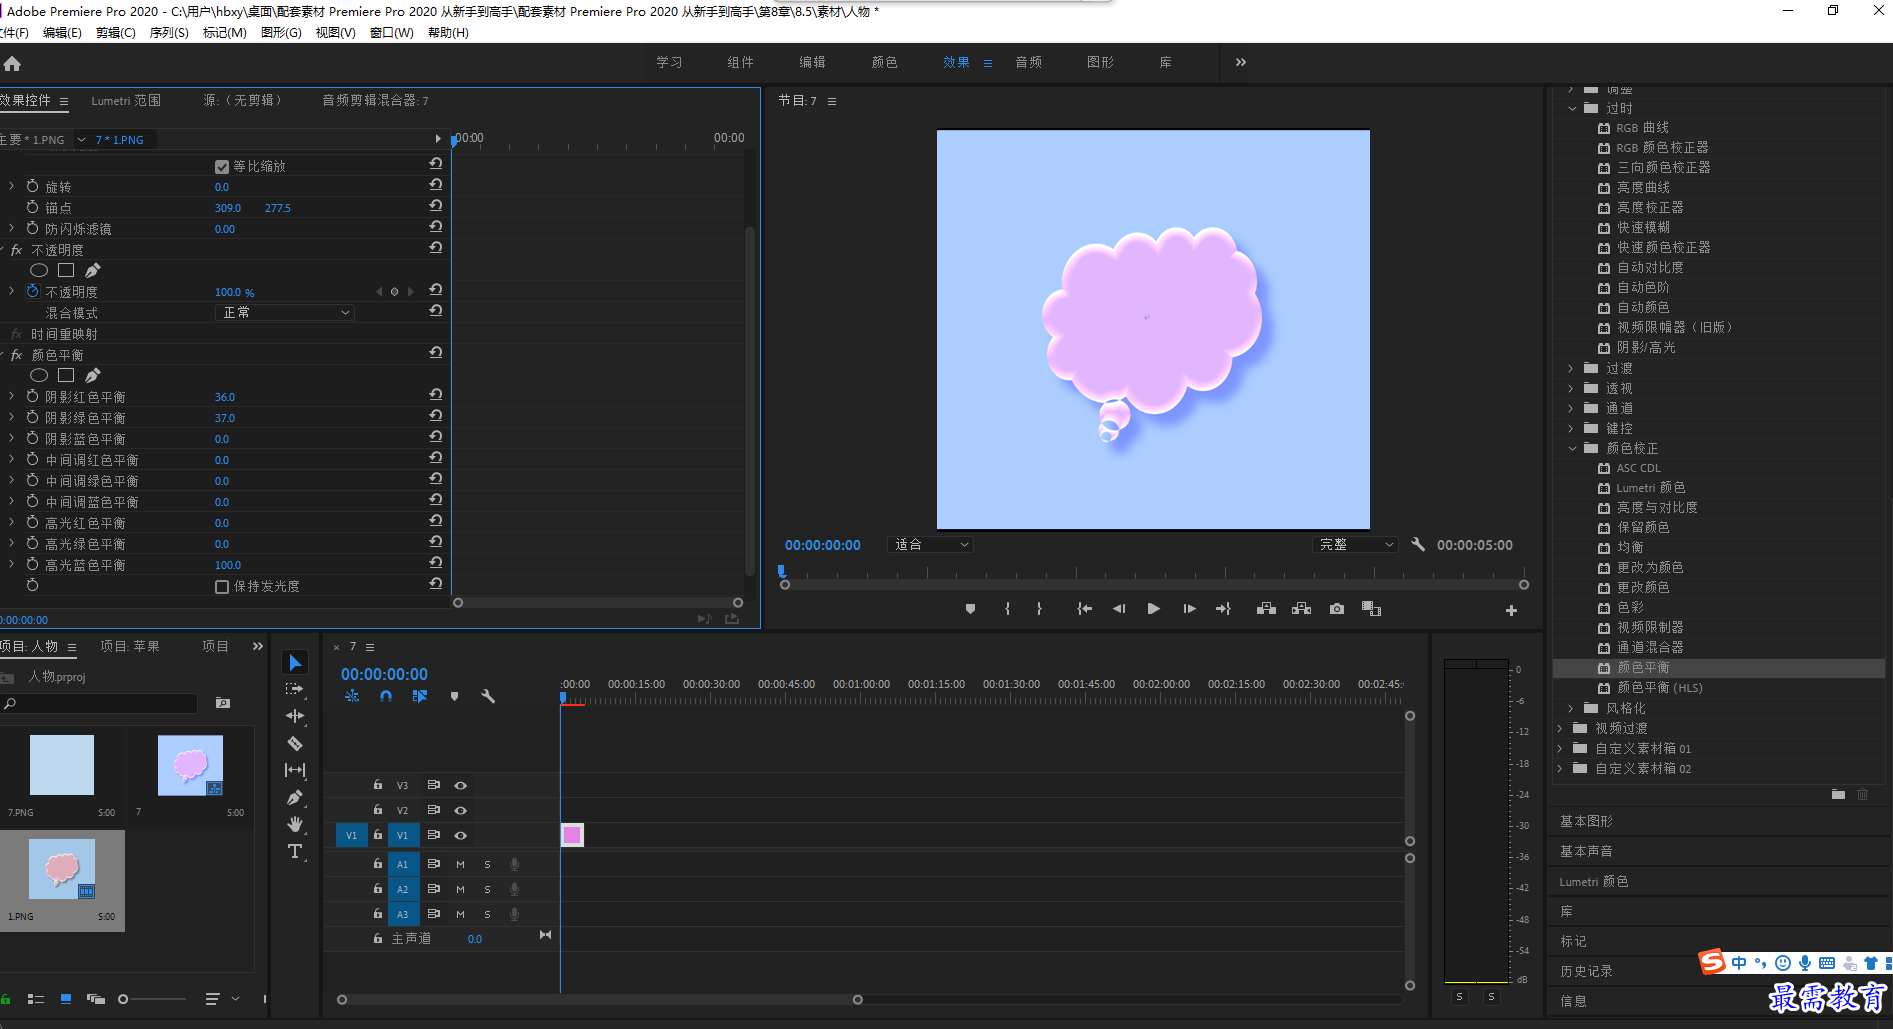This screenshot has height=1029, width=1893.
Task: Click Export Frame camera icon
Action: 1337,609
